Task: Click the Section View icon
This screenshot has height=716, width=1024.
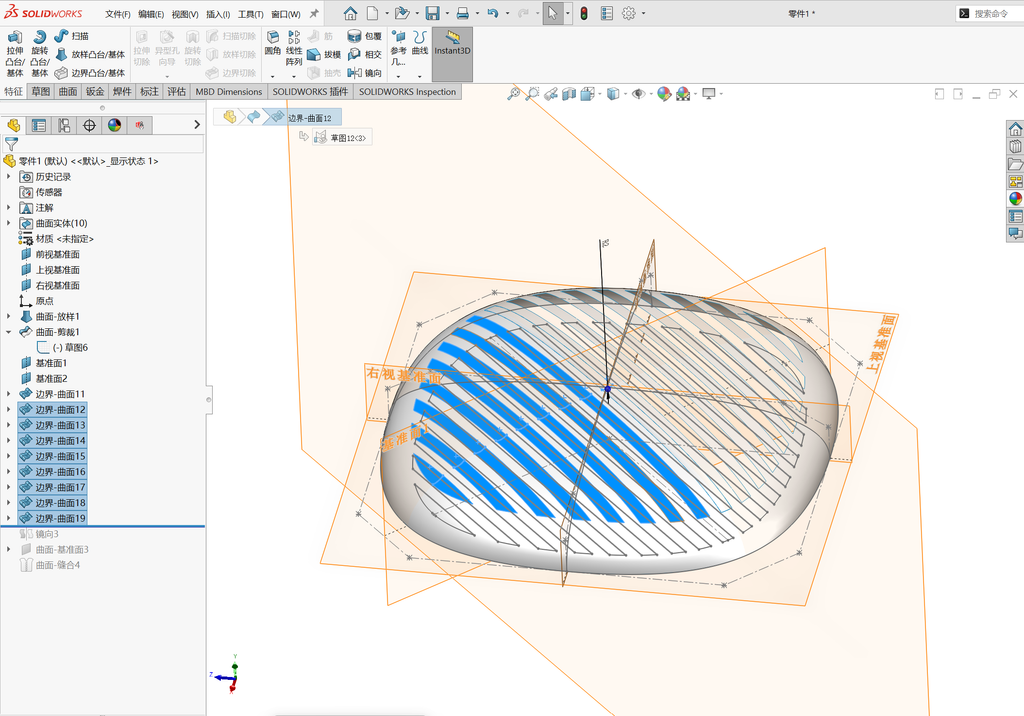Action: click(x=569, y=94)
